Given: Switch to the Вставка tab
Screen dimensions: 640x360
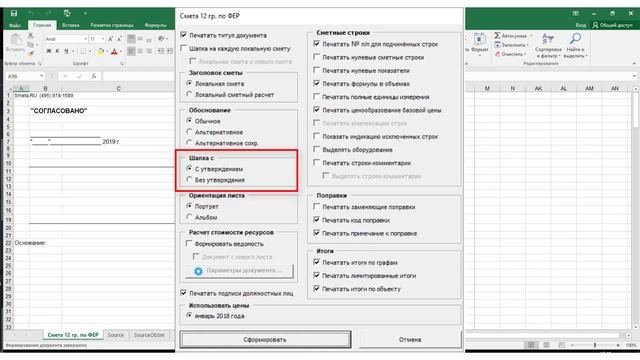Looking at the screenshot, I should click(71, 25).
